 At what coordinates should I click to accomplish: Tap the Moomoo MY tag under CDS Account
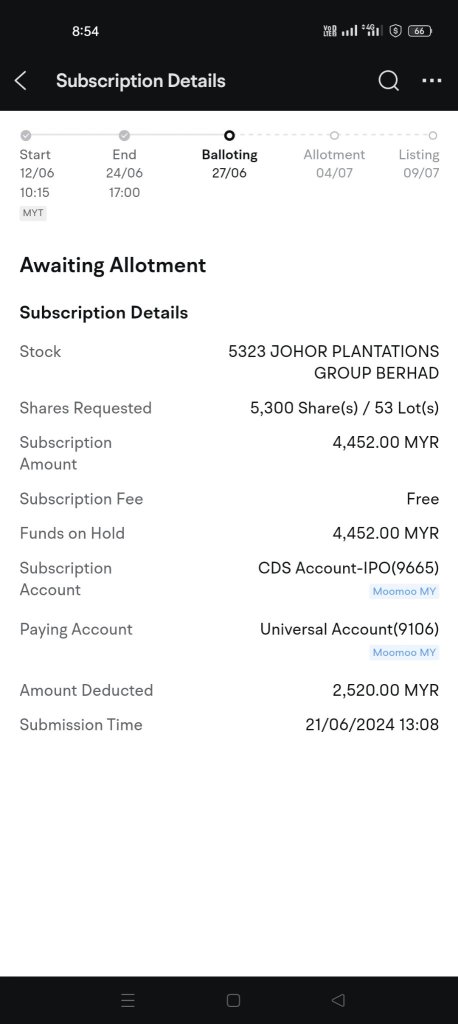[404, 592]
